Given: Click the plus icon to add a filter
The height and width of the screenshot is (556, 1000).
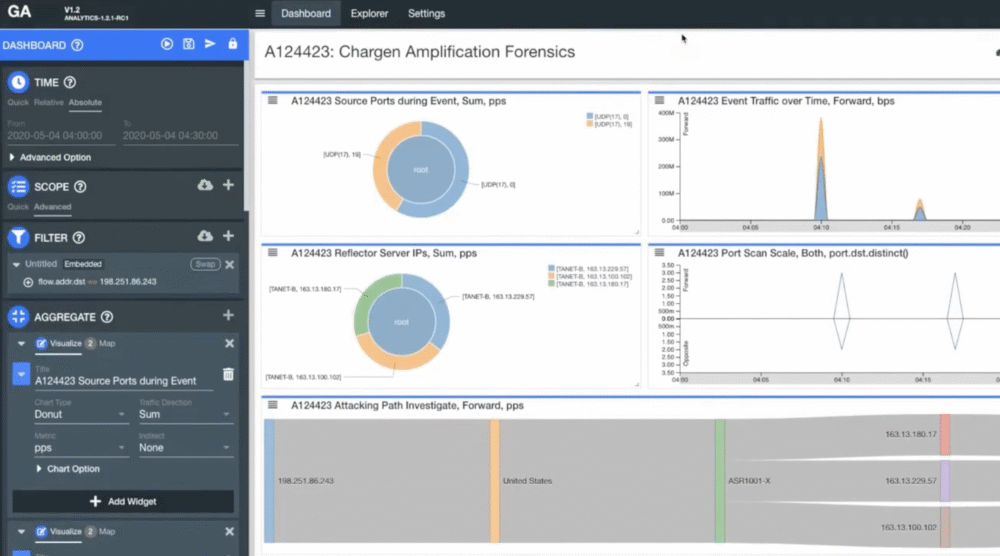Looking at the screenshot, I should coord(228,236).
